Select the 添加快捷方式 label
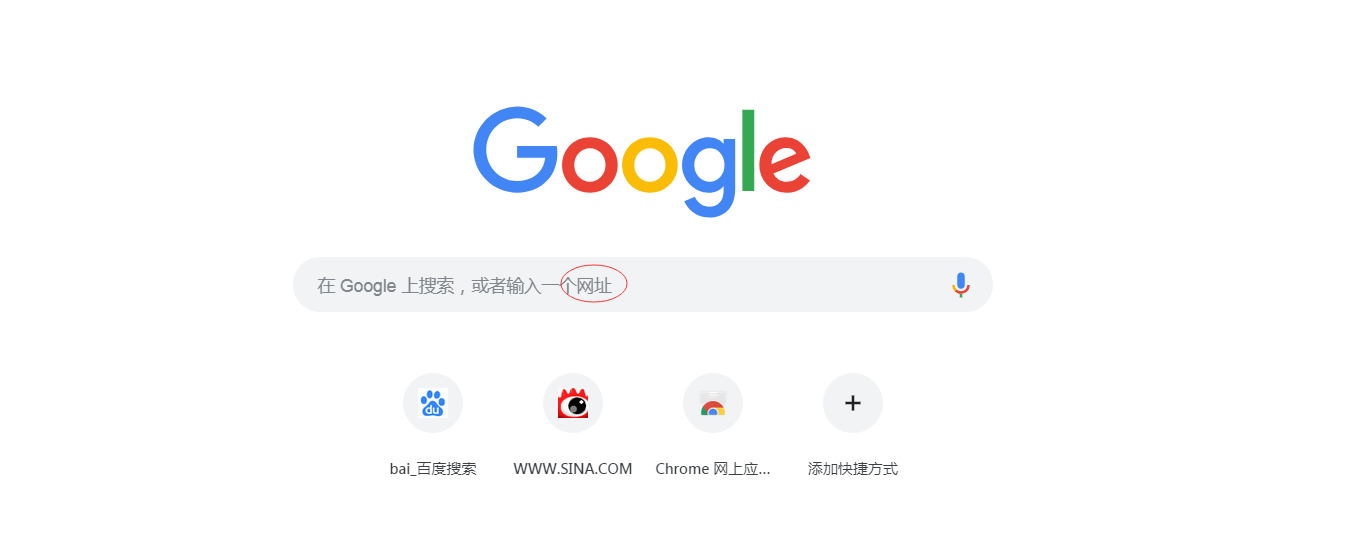1370x540 pixels. (853, 469)
